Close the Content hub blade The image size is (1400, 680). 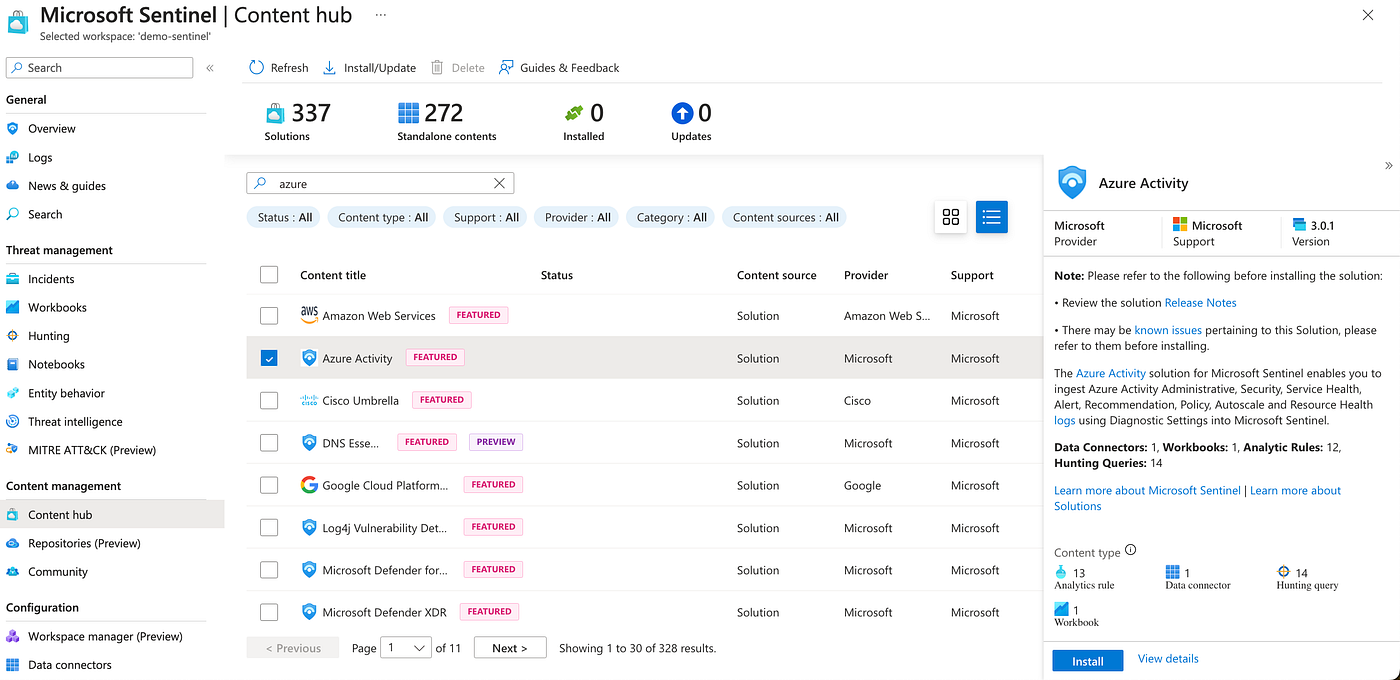(x=1368, y=15)
